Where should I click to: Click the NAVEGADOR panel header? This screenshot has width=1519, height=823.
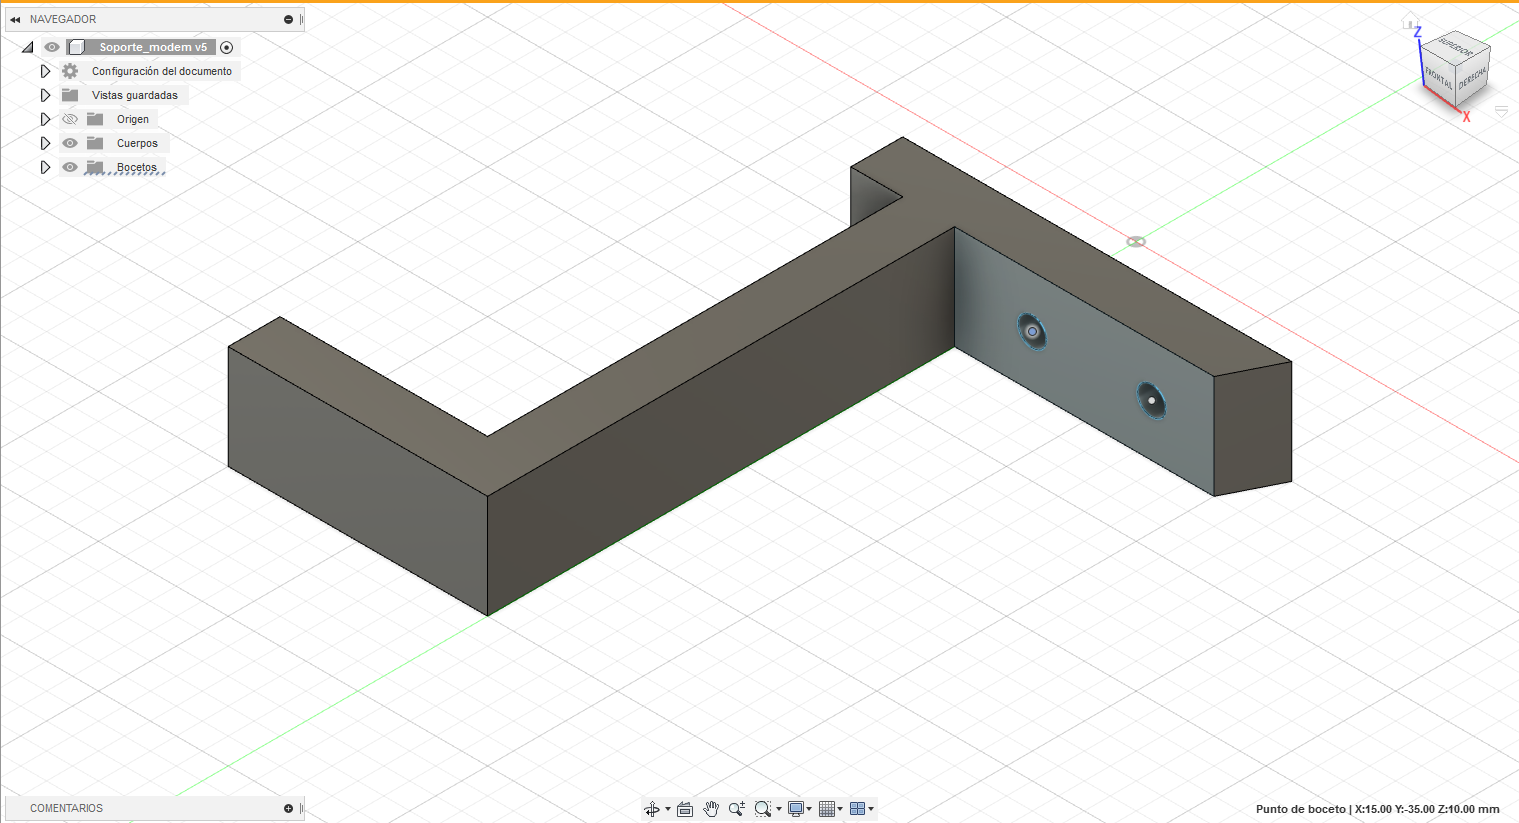click(60, 18)
